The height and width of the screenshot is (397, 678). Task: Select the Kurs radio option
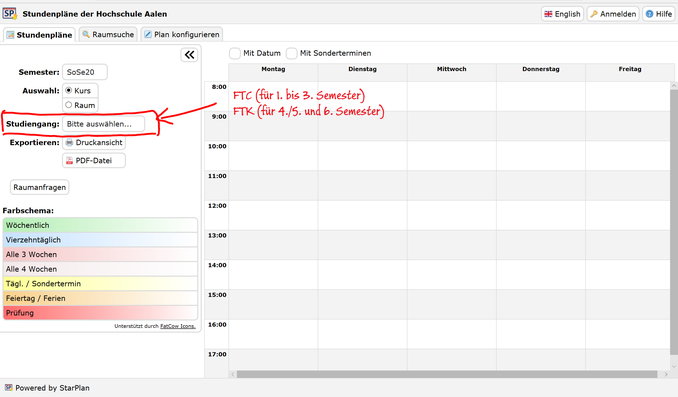(x=68, y=90)
